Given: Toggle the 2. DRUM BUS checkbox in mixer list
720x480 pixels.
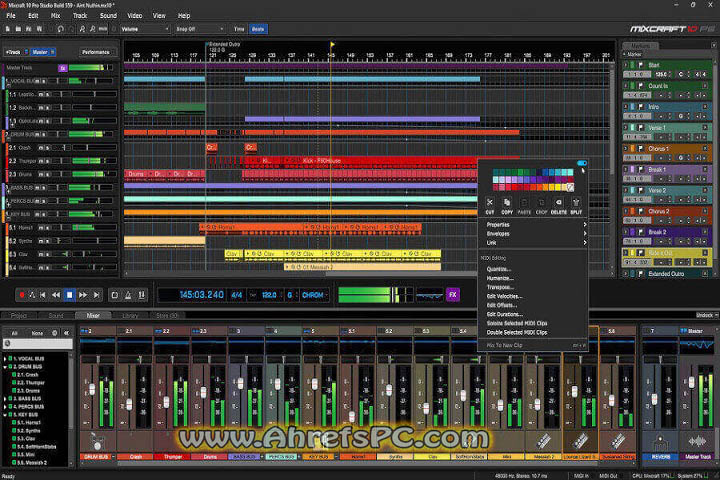Looking at the screenshot, I should (x=11, y=367).
